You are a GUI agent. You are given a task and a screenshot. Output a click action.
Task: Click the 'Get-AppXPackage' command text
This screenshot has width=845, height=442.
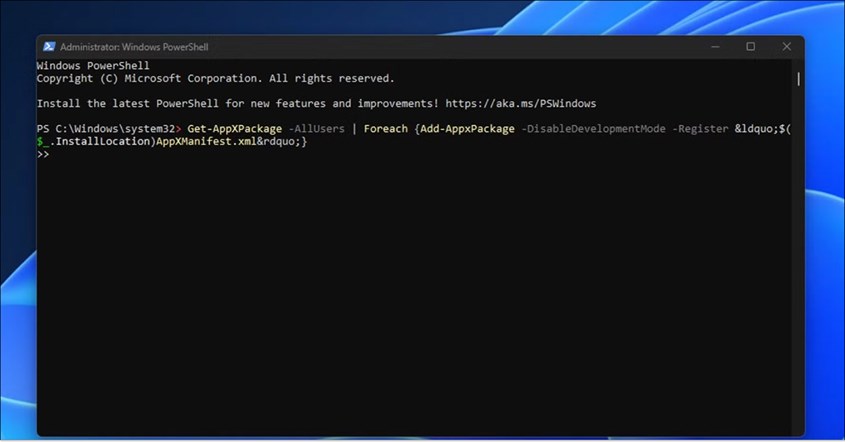pos(234,128)
